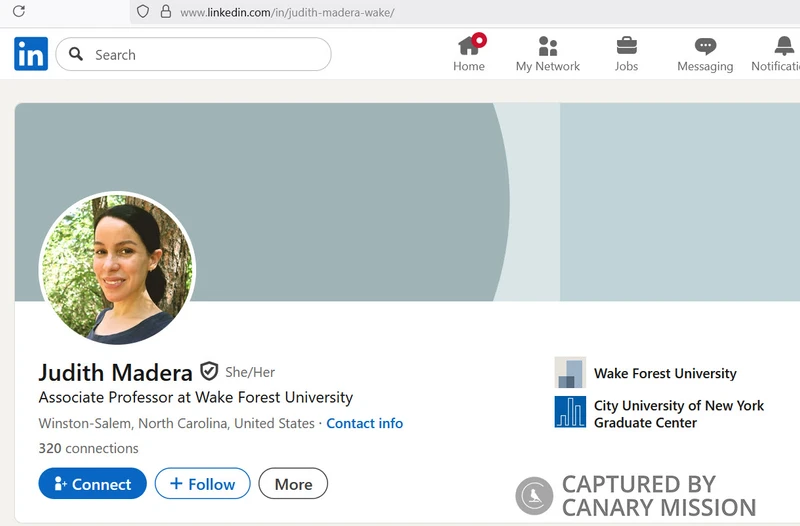Screen dimensions: 800x526
Task: Click the browser URL address bar
Action: [464, 12]
